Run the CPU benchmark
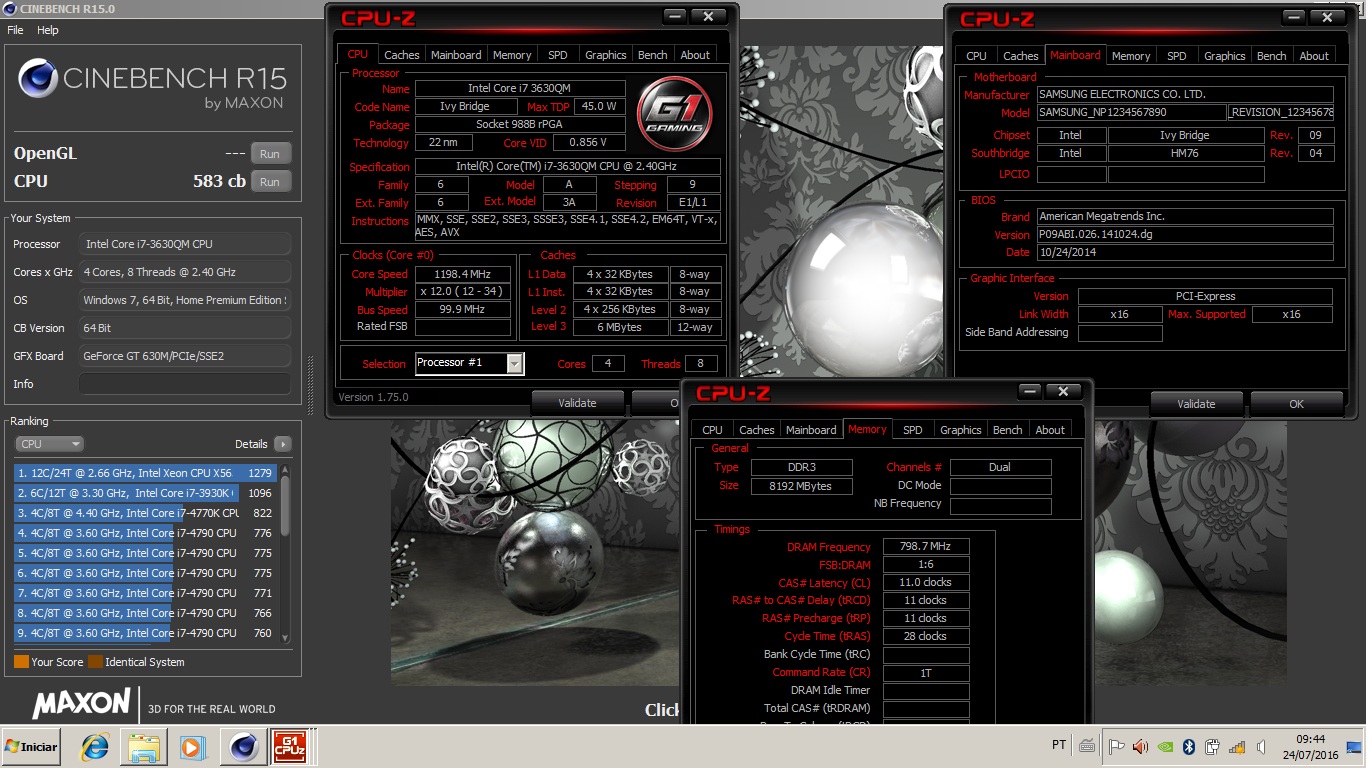Image resolution: width=1366 pixels, height=768 pixels. (x=270, y=182)
